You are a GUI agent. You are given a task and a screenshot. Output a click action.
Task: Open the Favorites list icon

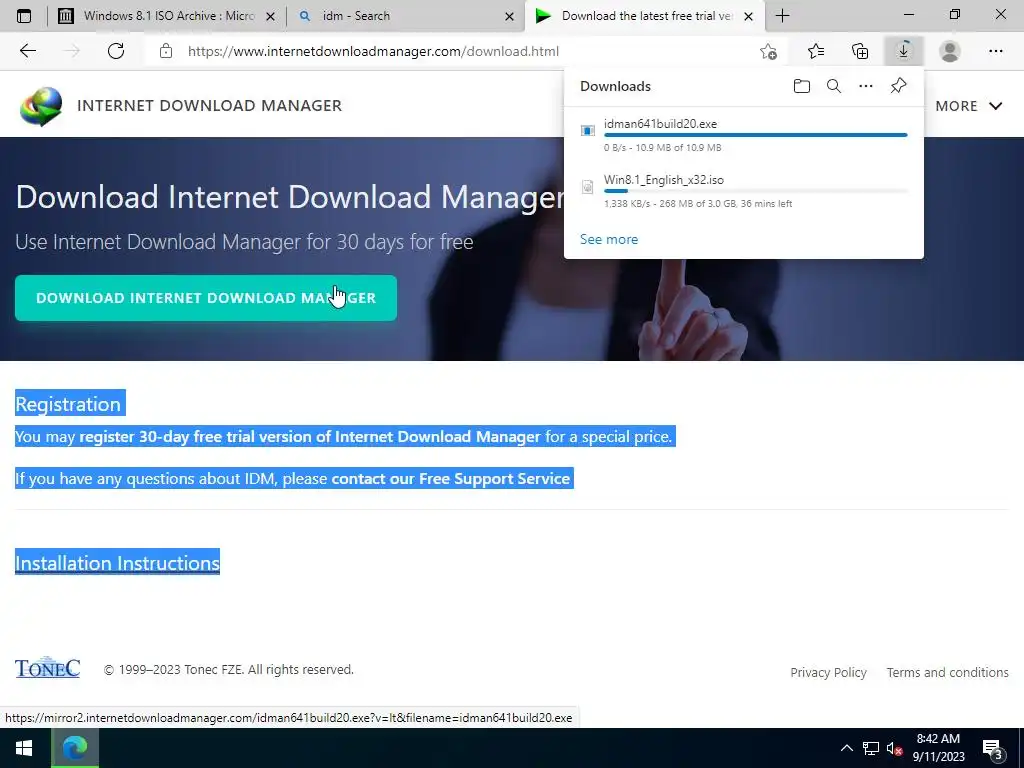(816, 51)
